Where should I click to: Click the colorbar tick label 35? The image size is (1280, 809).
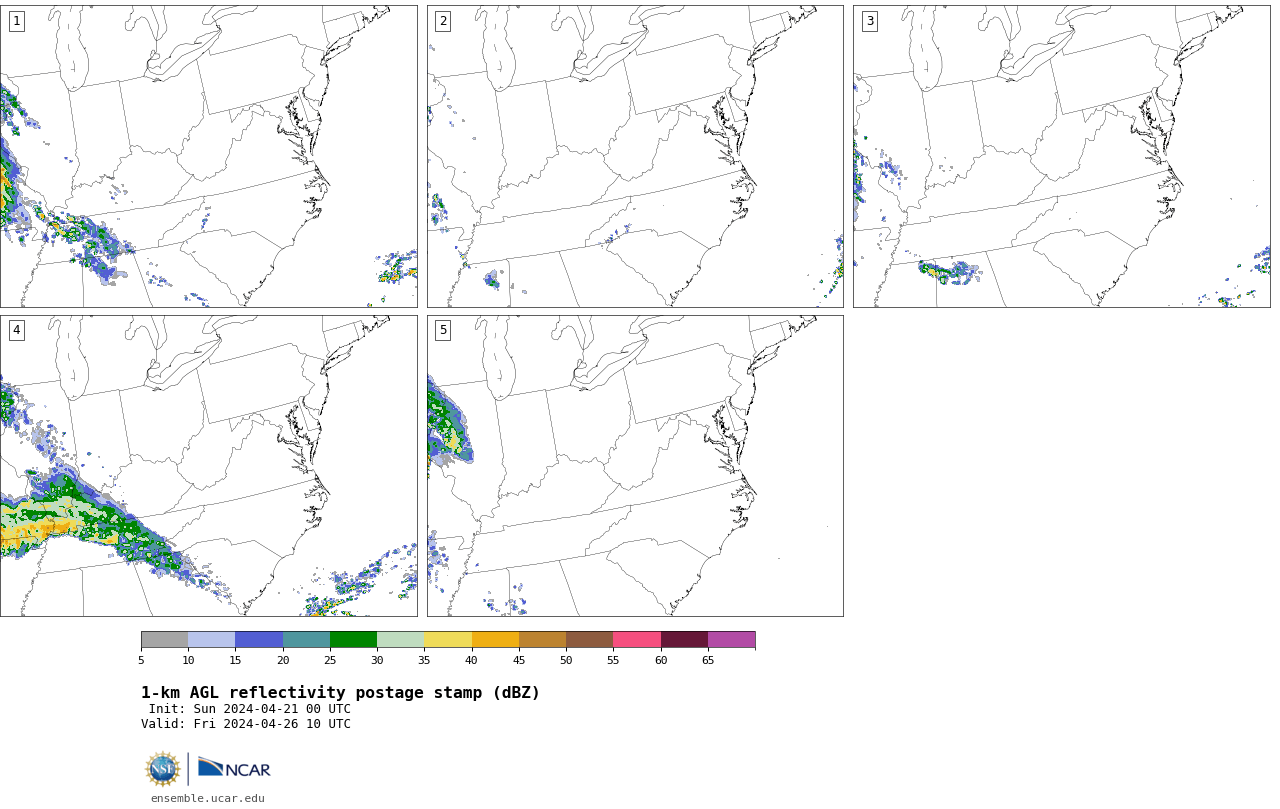(424, 660)
